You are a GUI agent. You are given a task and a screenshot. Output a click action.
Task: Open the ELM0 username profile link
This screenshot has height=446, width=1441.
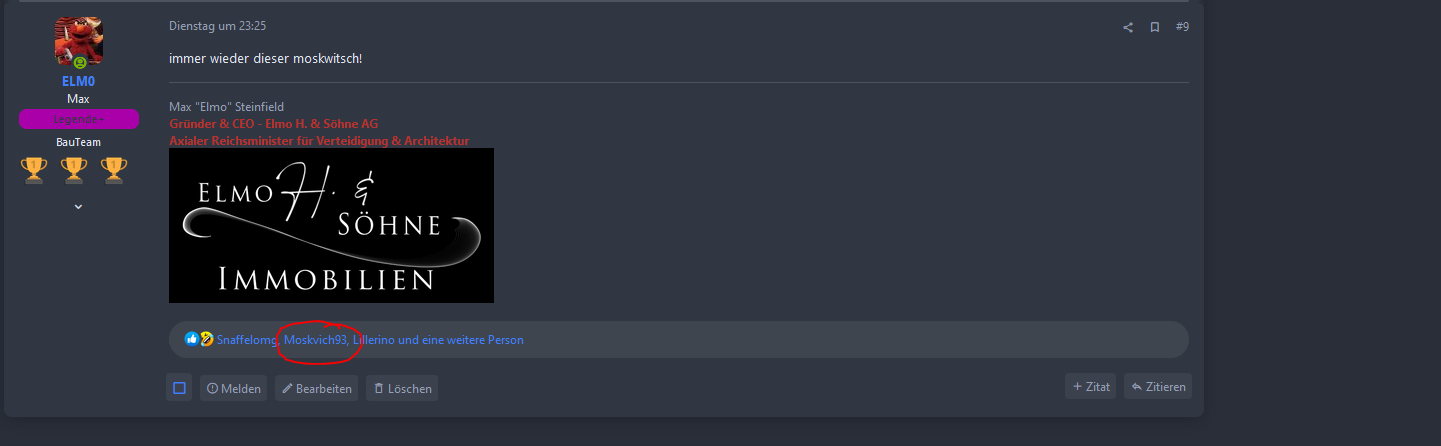[79, 81]
